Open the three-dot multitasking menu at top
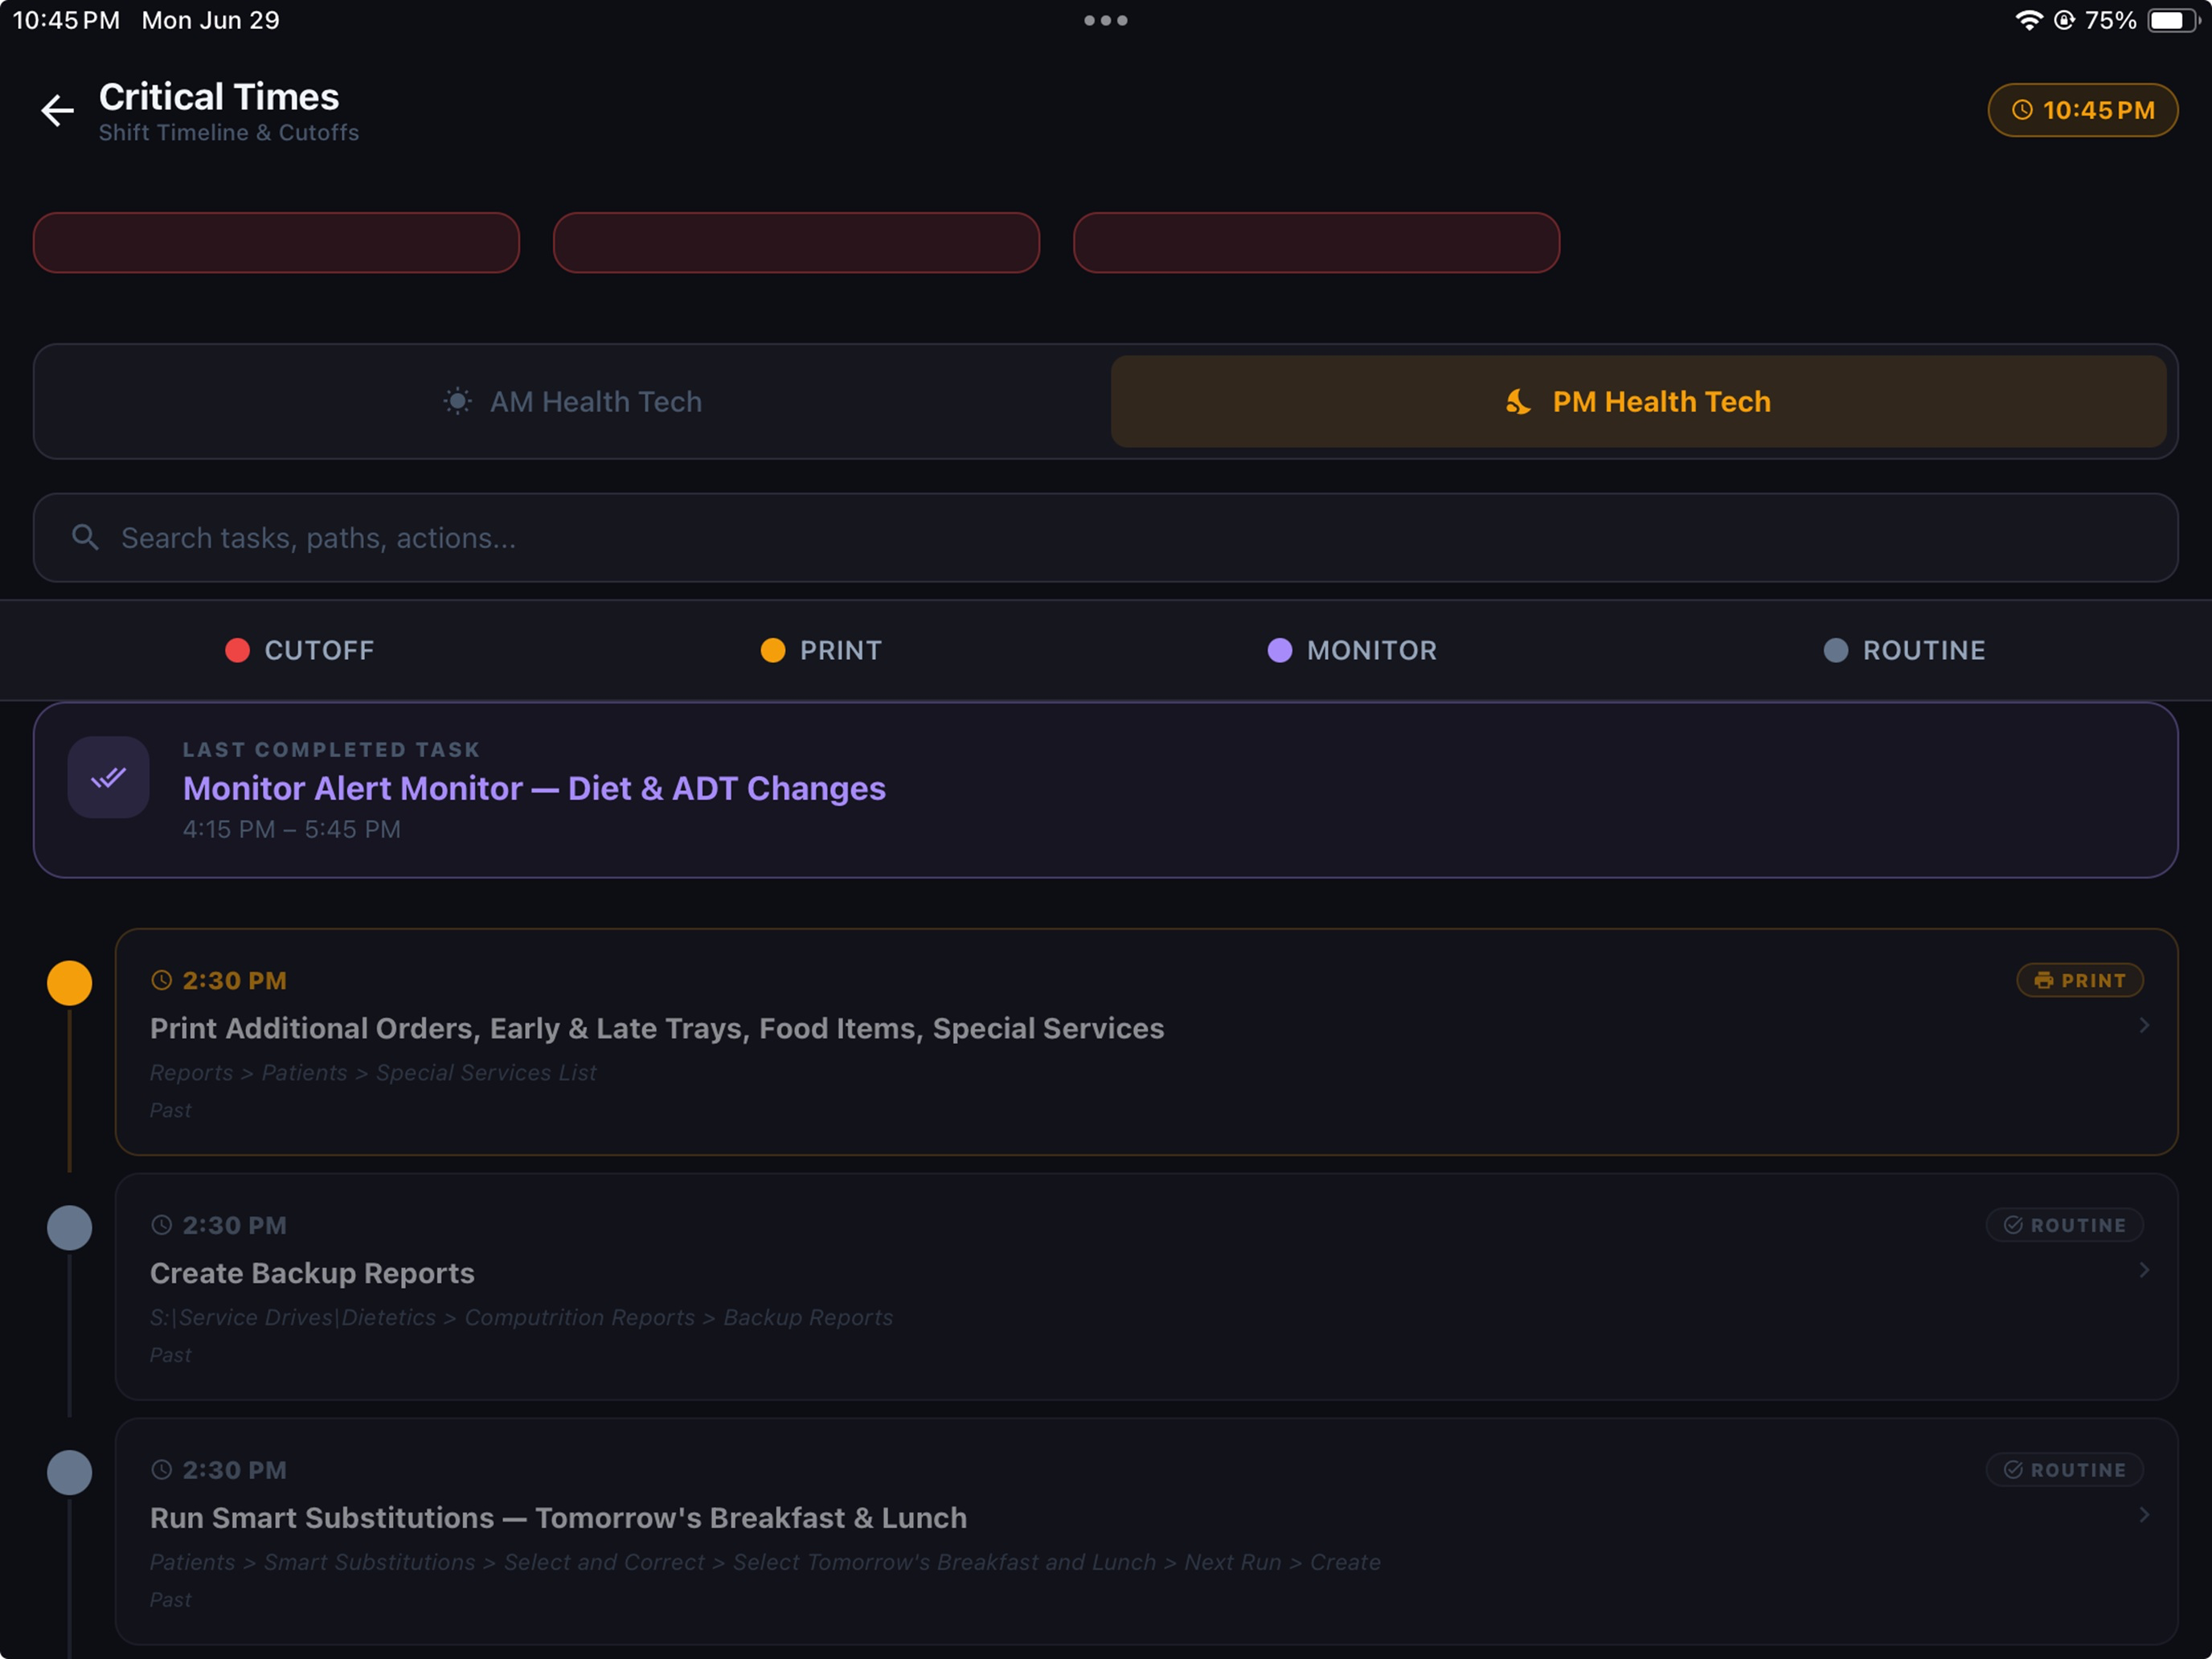Viewport: 2212px width, 1659px height. [1106, 20]
